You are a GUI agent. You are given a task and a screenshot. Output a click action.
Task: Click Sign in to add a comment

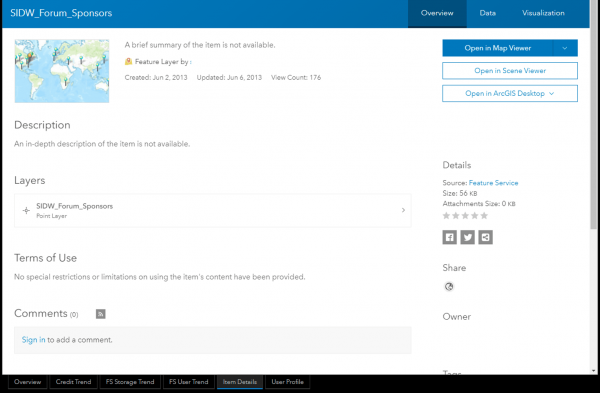(33, 340)
